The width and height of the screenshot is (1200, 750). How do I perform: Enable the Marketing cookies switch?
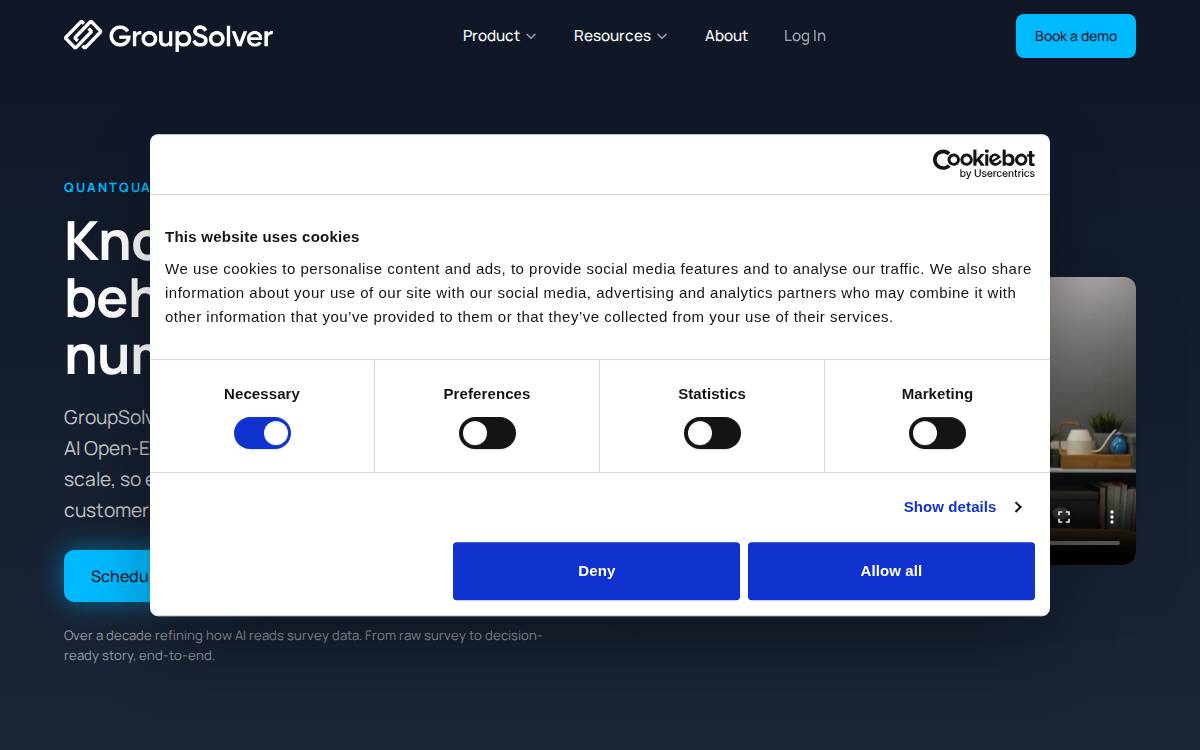click(x=937, y=433)
